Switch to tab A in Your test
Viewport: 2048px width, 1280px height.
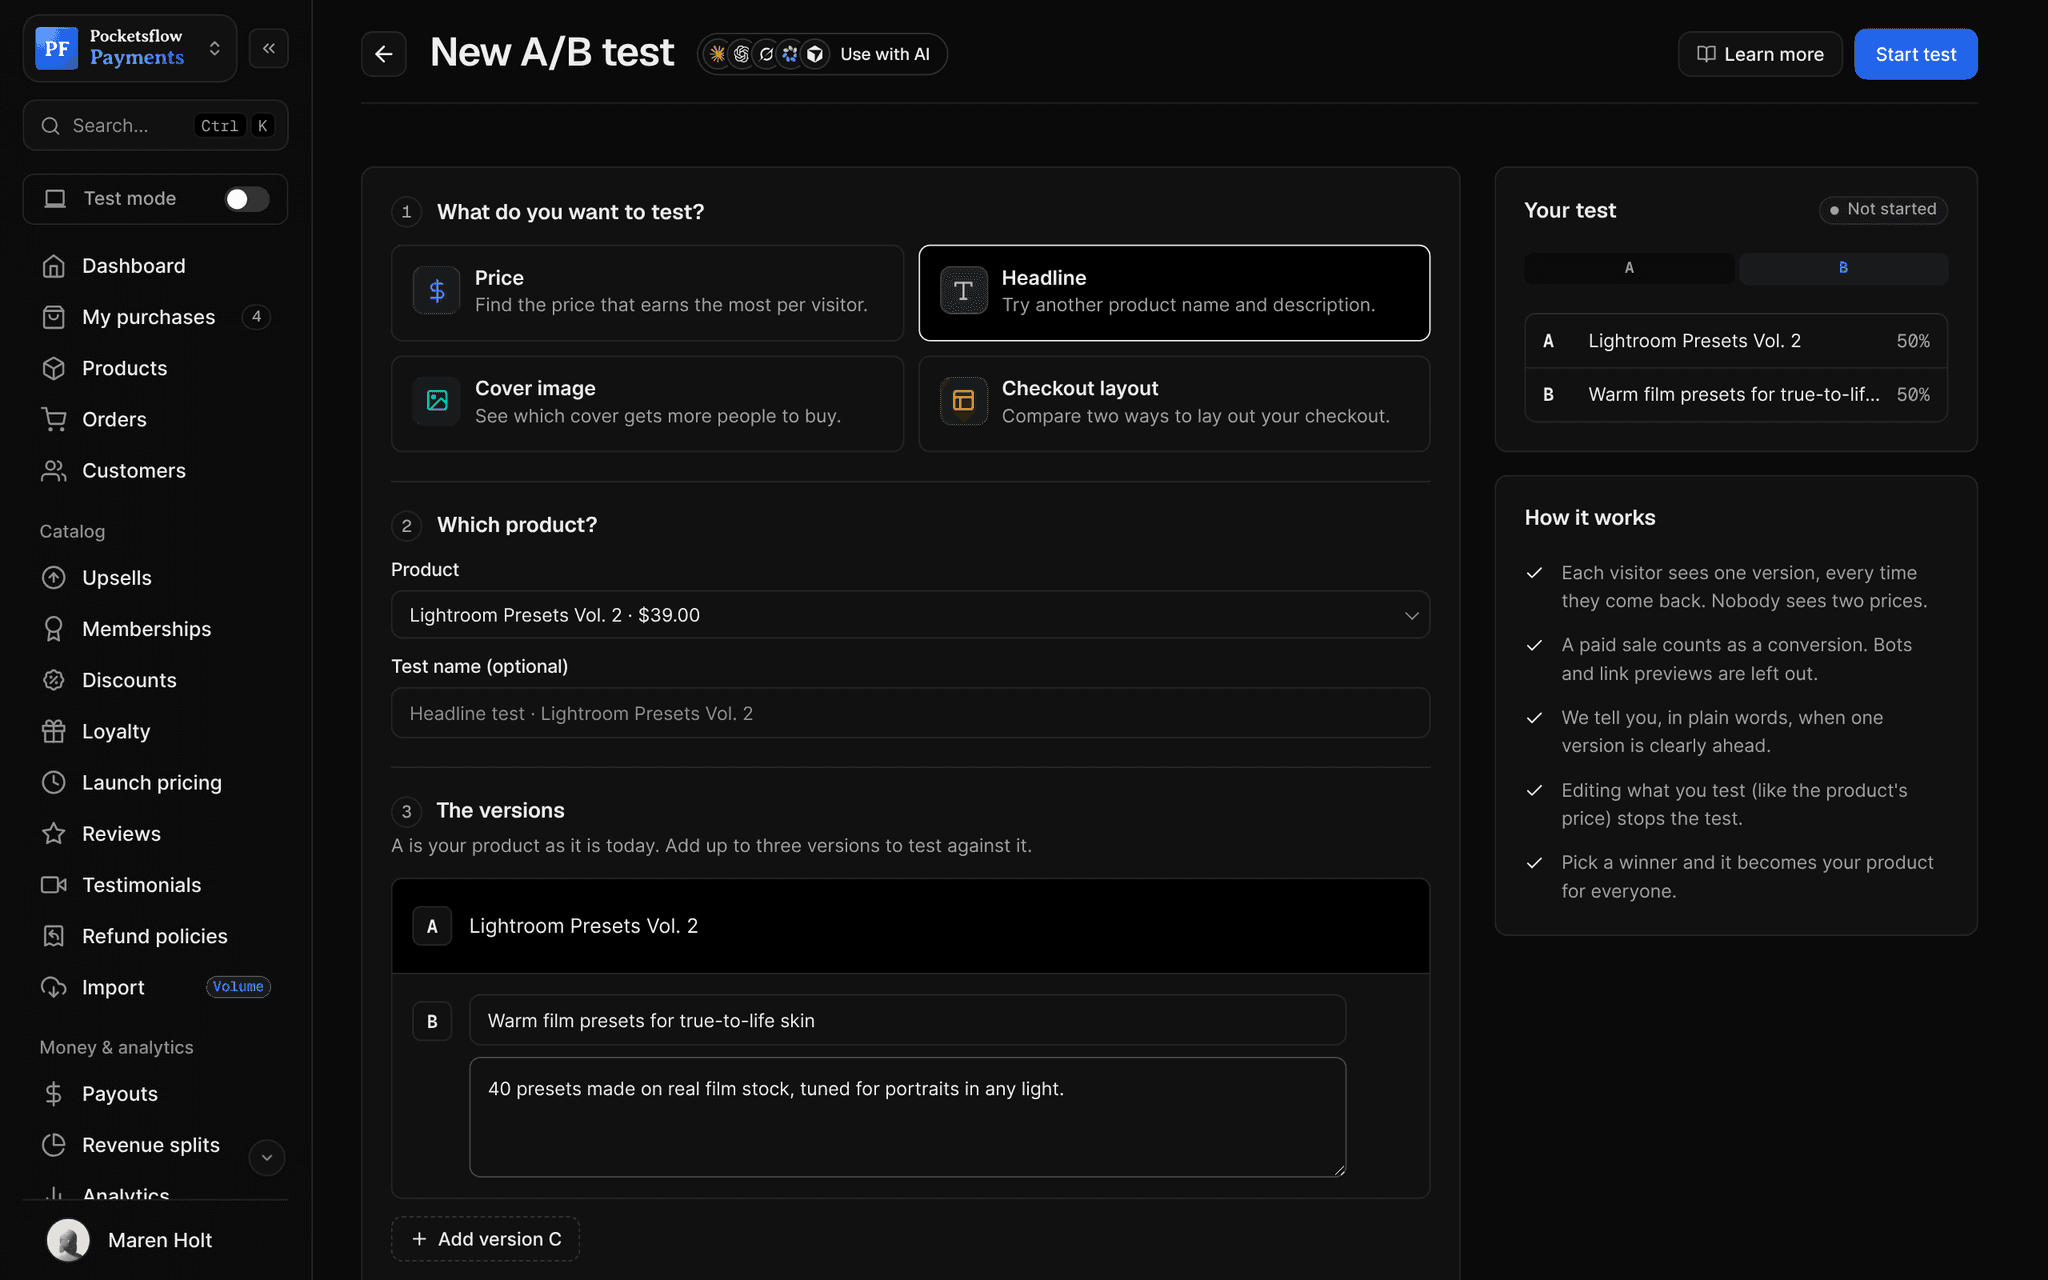coord(1629,268)
